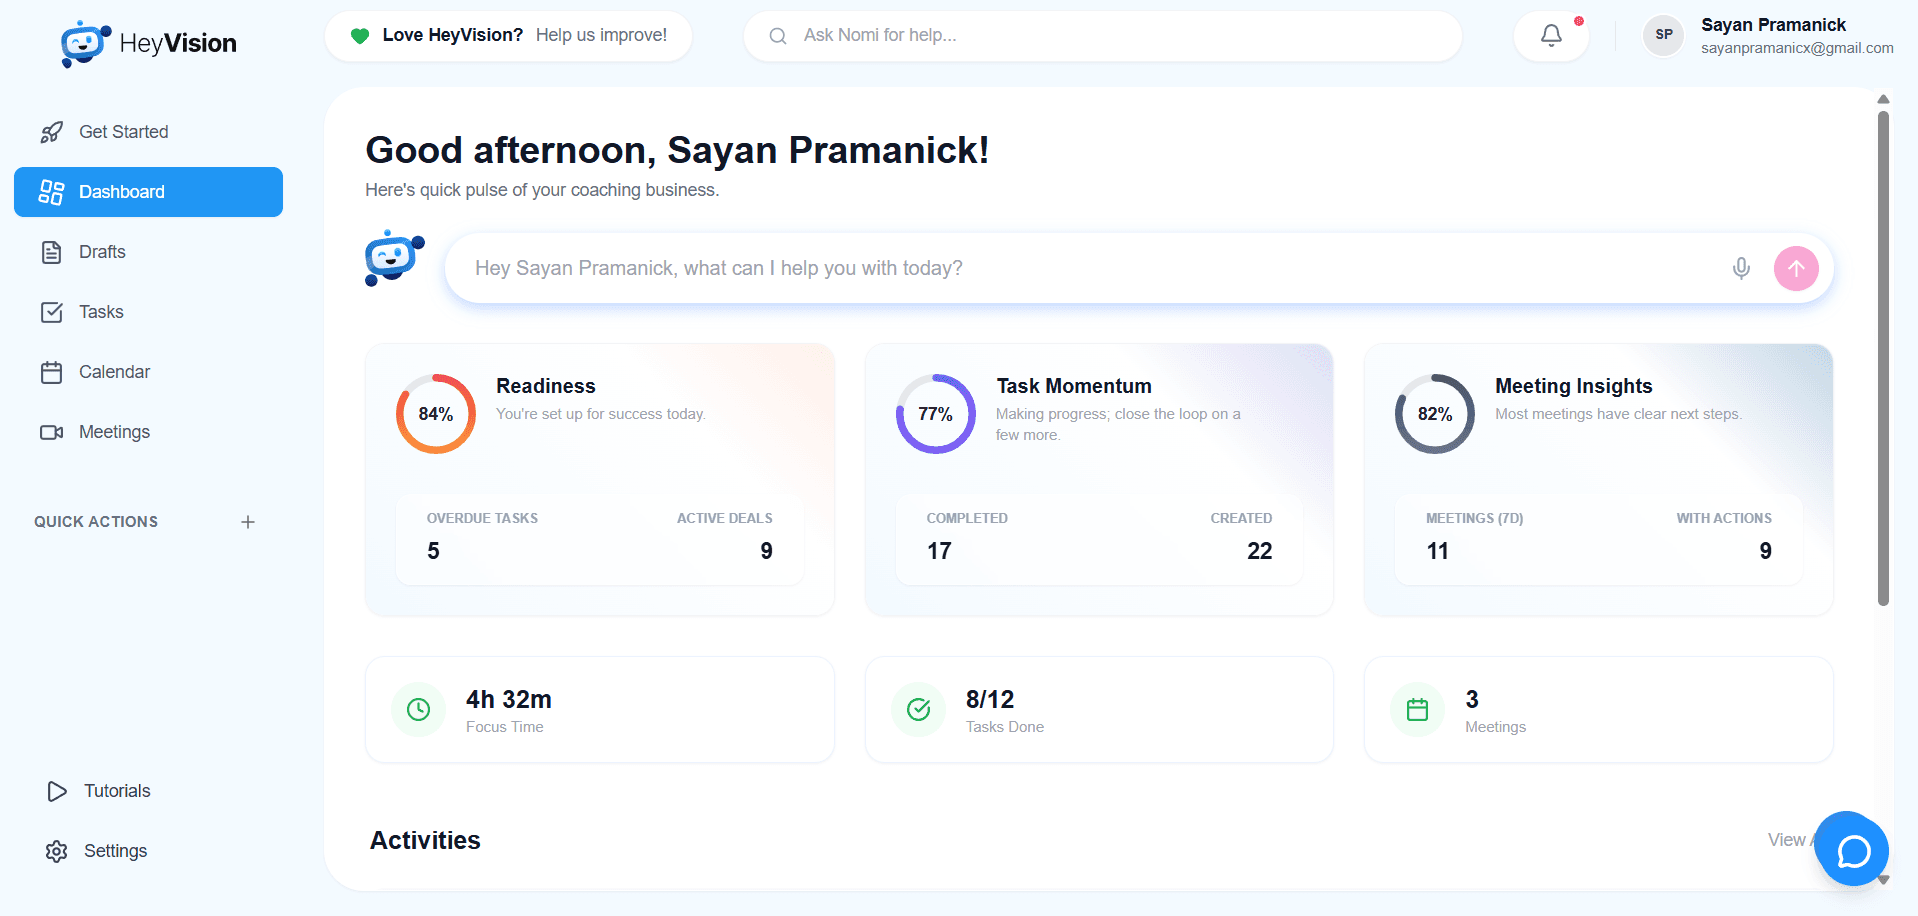This screenshot has width=1918, height=916.
Task: Click the SP profile avatar
Action: point(1663,35)
